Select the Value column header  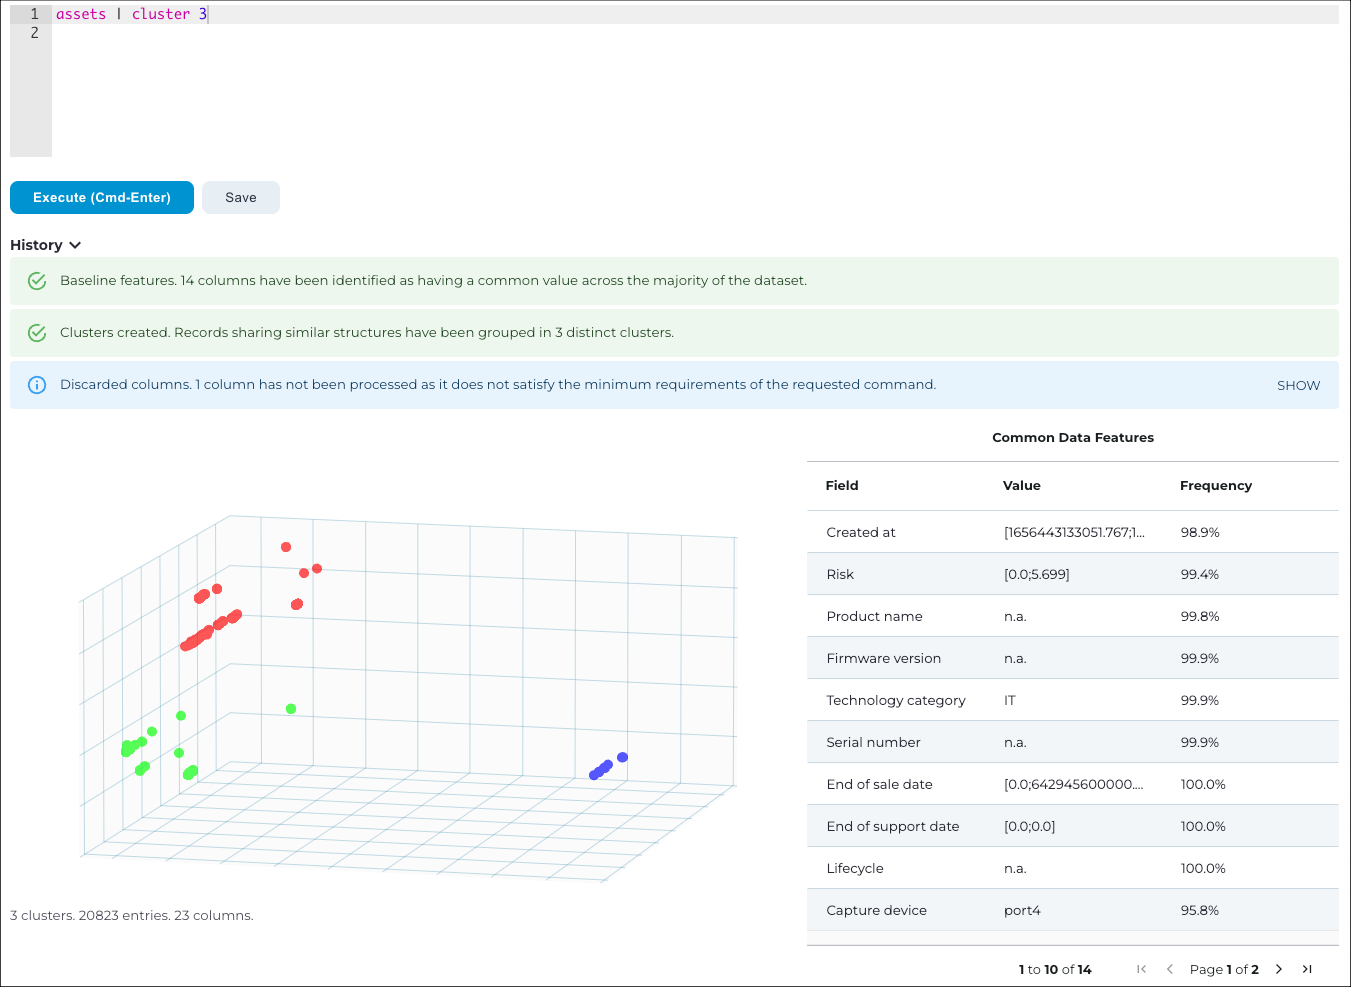pos(1022,485)
